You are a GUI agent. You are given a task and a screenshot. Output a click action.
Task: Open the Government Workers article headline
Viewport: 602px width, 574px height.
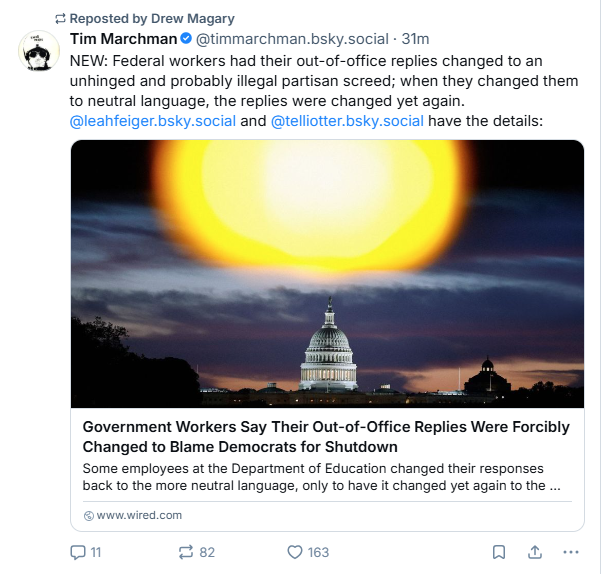click(326, 436)
